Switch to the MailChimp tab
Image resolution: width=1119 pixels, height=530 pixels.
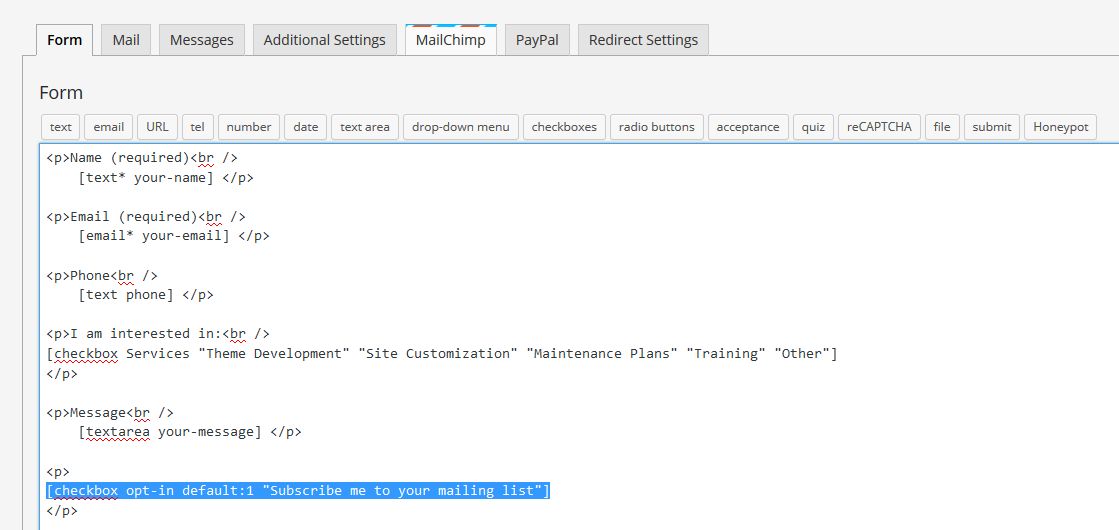[450, 40]
